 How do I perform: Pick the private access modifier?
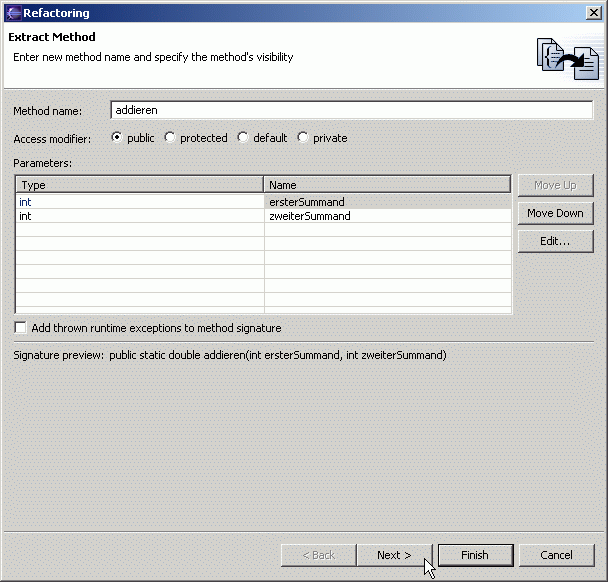(x=303, y=138)
